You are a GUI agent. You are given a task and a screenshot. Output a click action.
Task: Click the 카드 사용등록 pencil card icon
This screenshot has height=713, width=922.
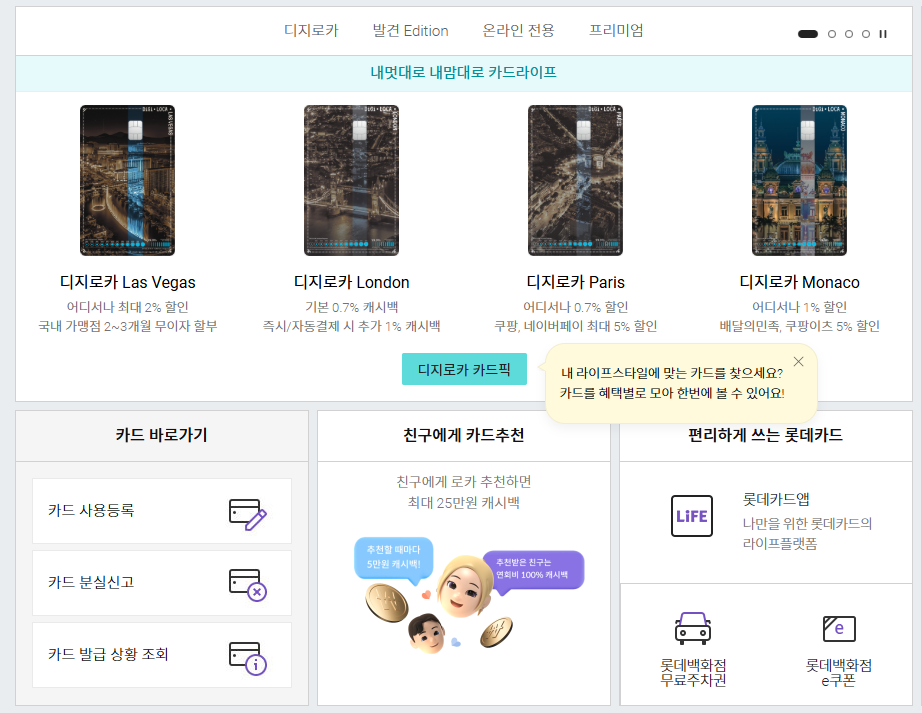click(248, 514)
